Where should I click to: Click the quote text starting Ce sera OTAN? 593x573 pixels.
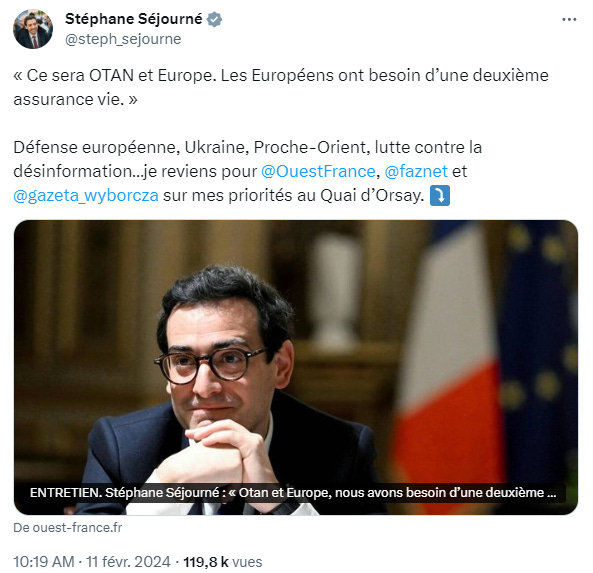tap(281, 87)
